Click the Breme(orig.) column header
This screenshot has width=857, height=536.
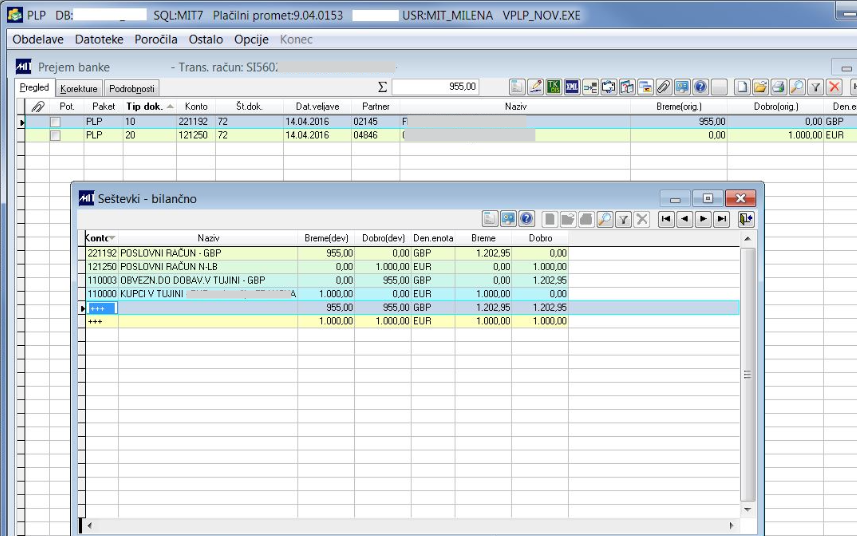(679, 107)
